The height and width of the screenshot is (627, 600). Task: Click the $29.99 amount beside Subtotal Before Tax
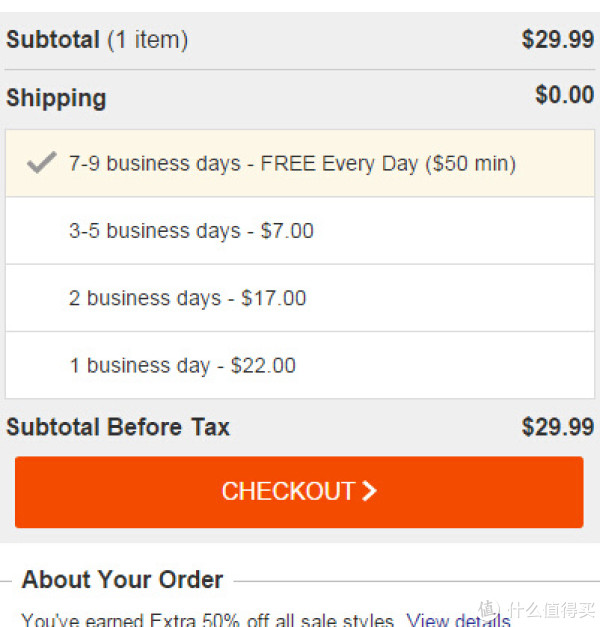558,427
